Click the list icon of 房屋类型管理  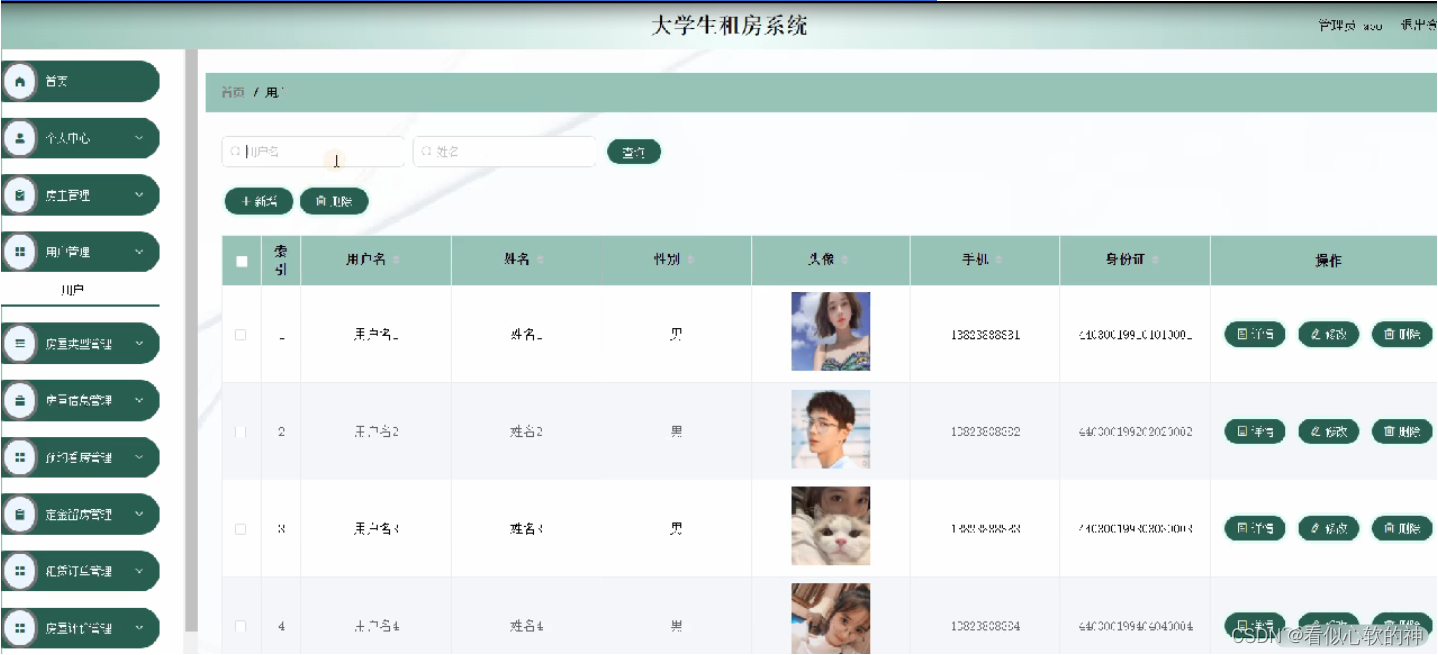(x=20, y=343)
